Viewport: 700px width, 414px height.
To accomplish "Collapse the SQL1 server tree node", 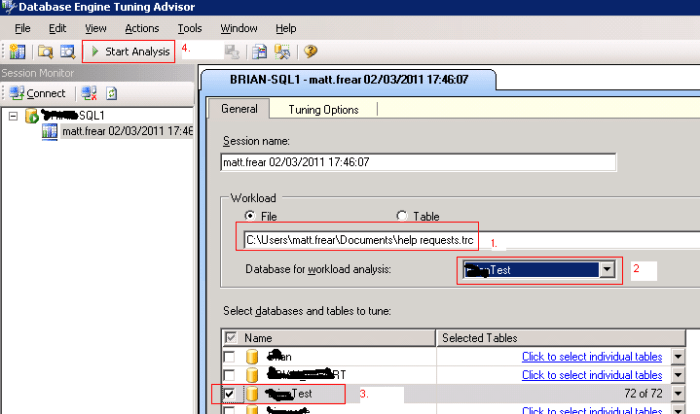I will (x=12, y=115).
